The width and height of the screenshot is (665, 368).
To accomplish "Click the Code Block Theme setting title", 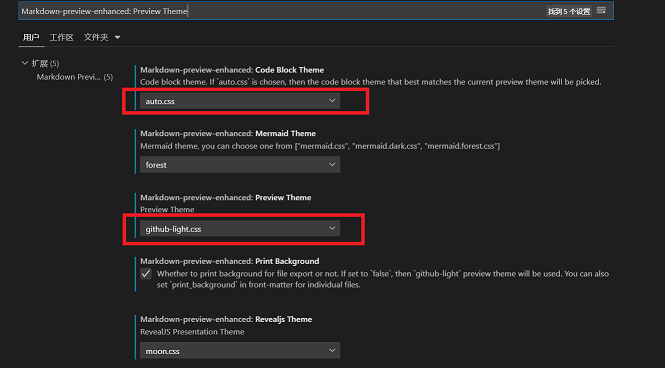I will (232, 70).
